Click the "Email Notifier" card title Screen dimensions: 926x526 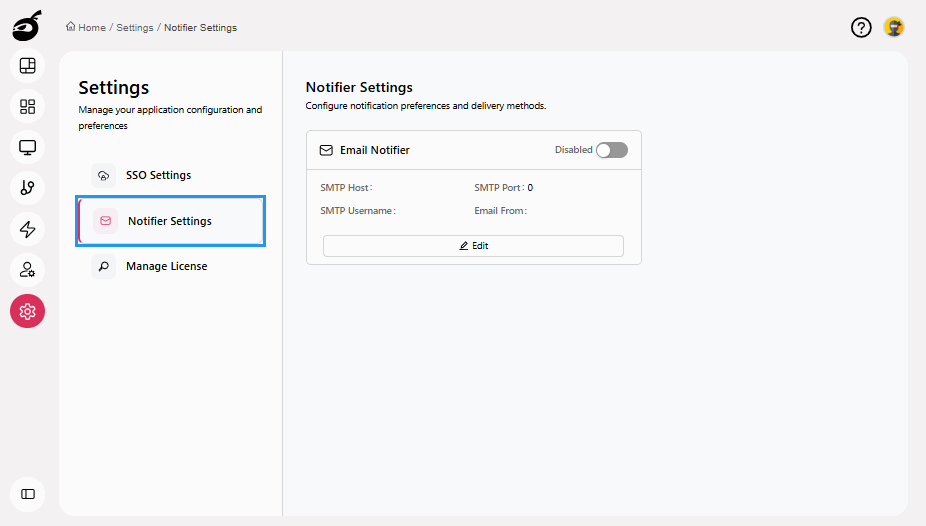coord(375,150)
